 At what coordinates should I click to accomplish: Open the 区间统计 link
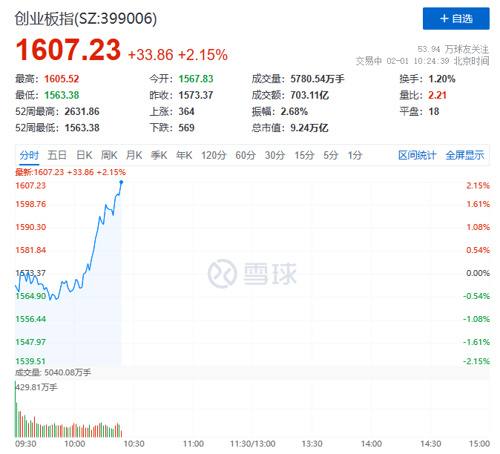click(x=417, y=155)
